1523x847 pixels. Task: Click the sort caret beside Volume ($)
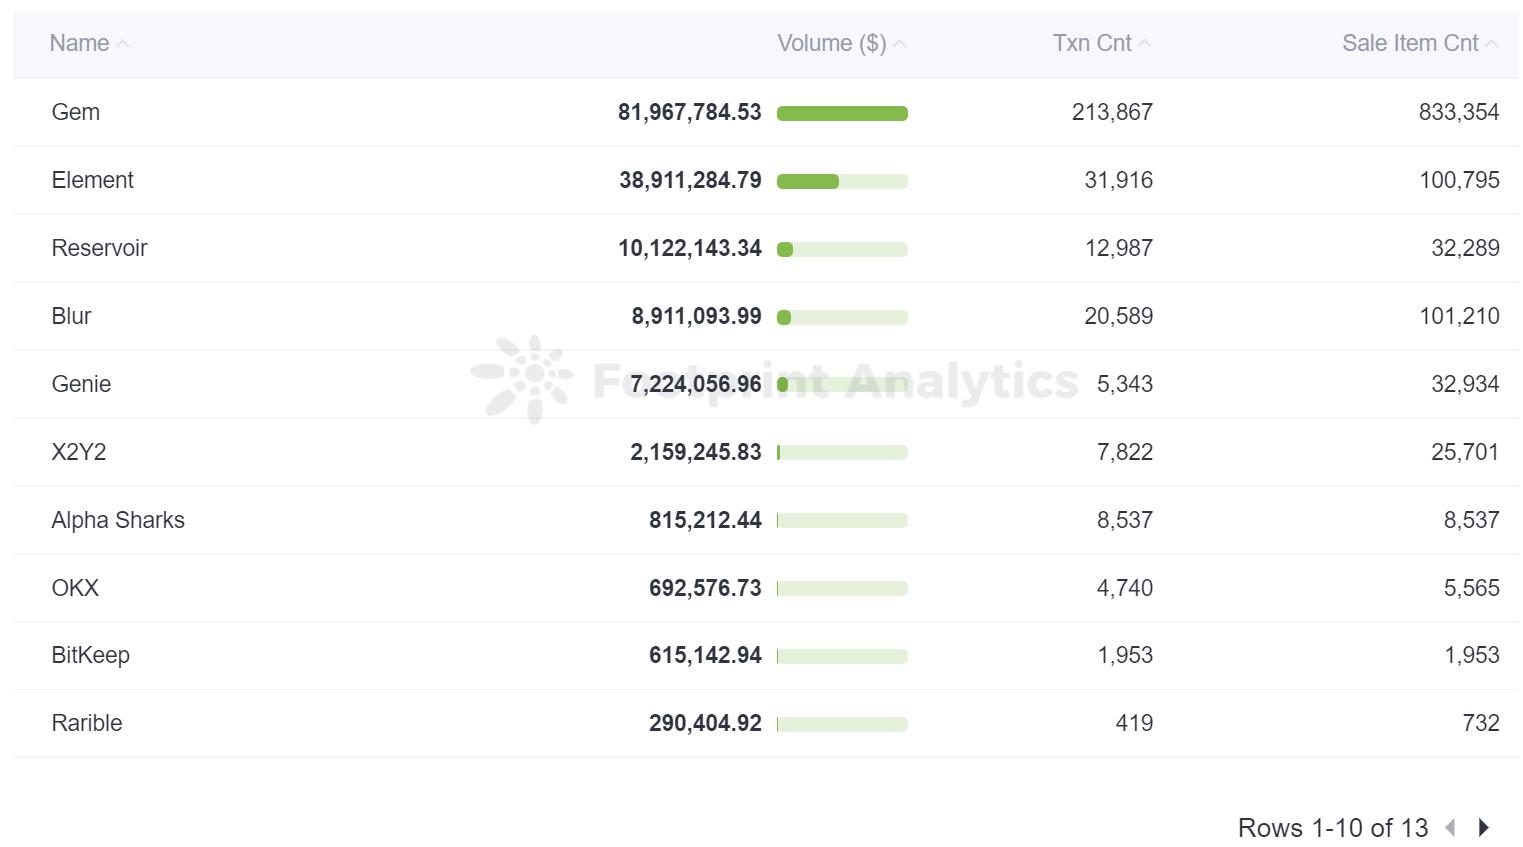click(899, 44)
